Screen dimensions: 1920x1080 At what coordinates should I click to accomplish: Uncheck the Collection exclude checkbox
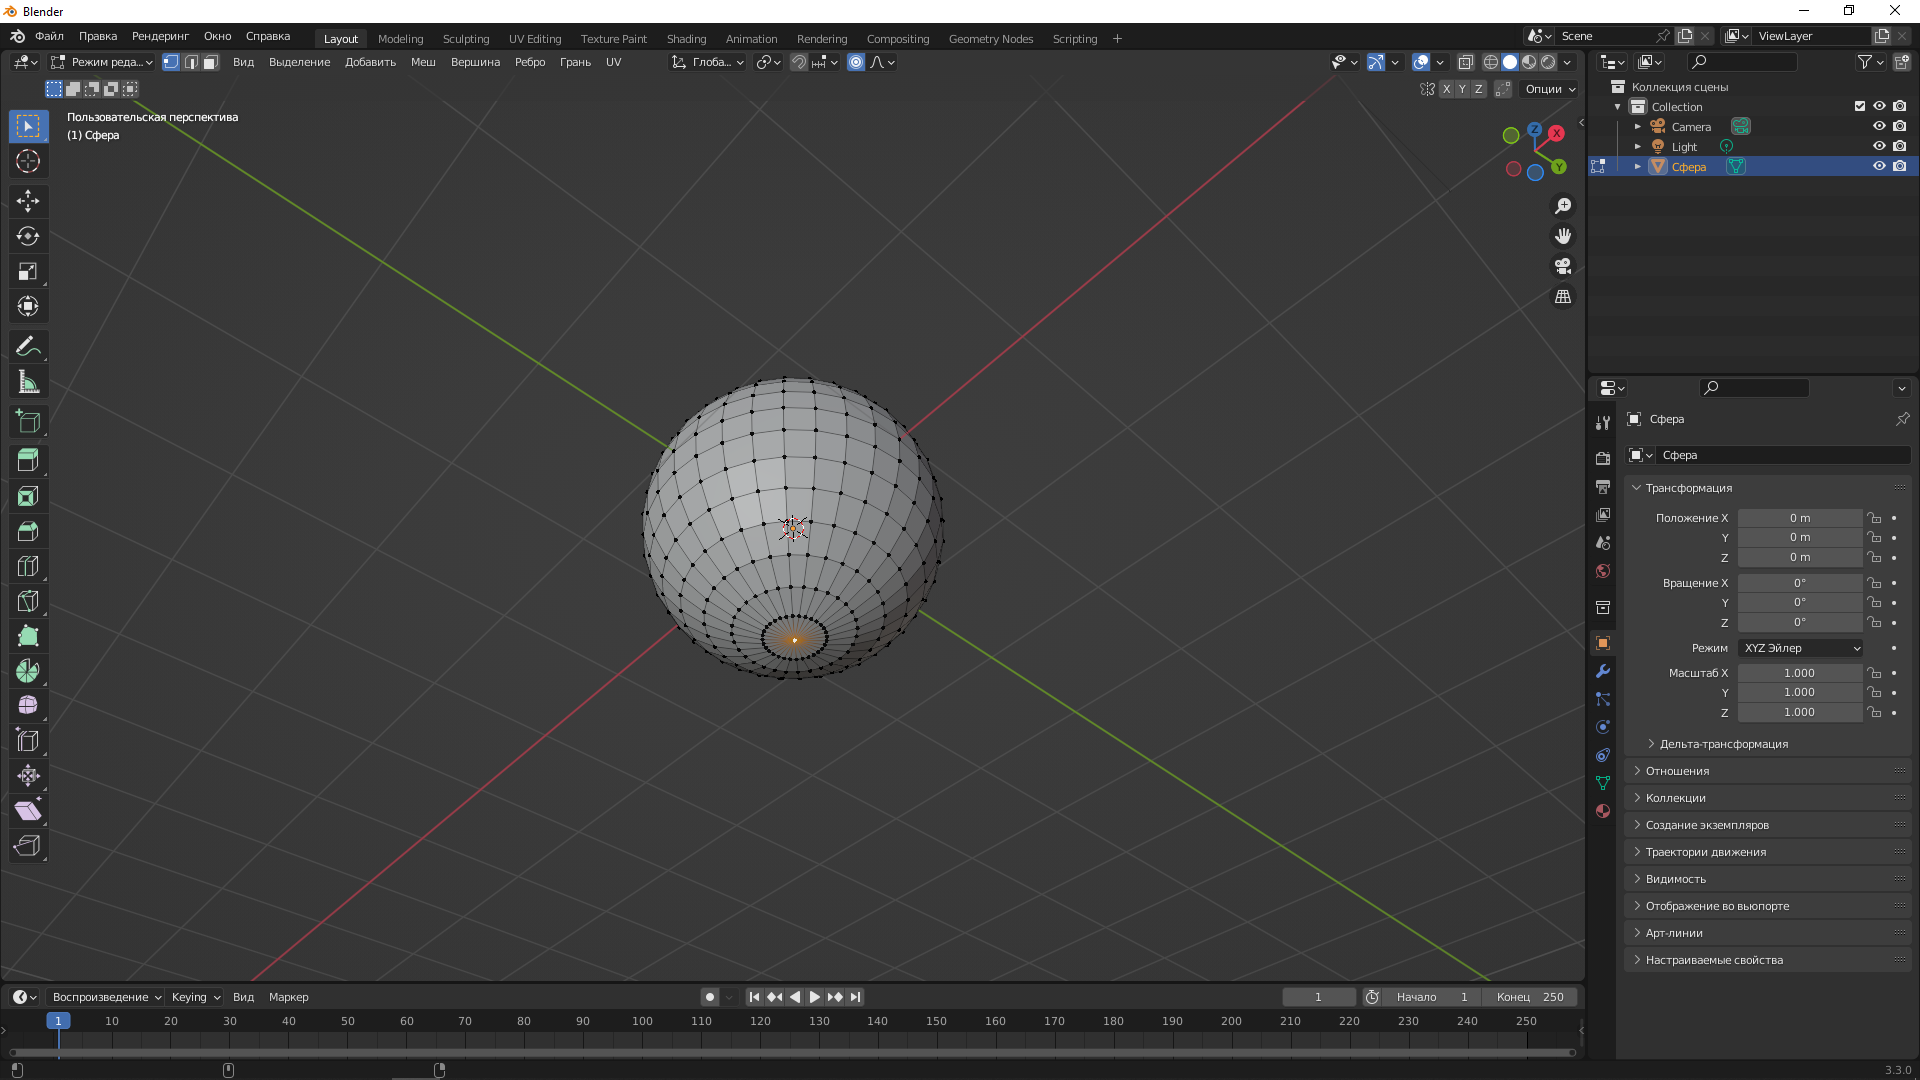pos(1860,106)
